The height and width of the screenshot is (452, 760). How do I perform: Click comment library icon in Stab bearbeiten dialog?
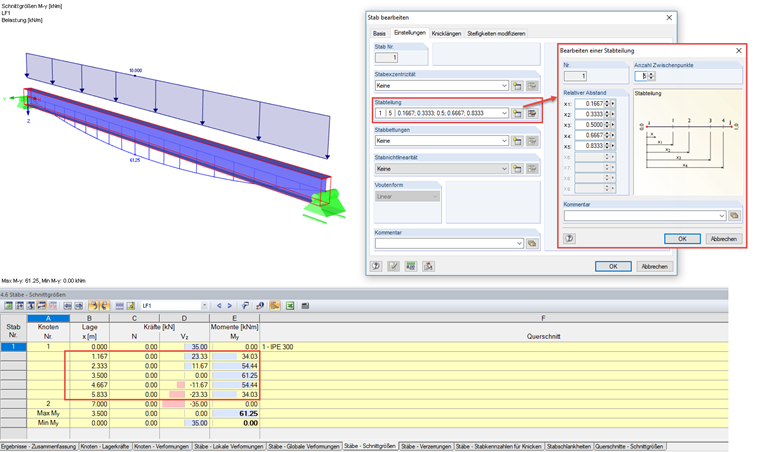[x=532, y=243]
